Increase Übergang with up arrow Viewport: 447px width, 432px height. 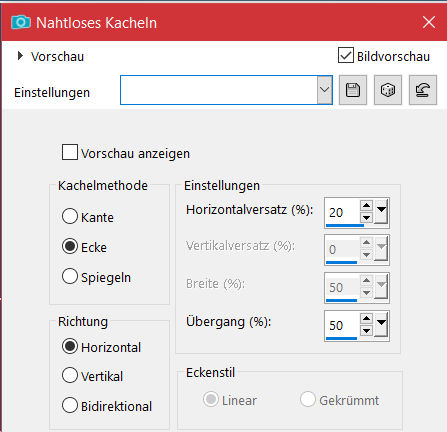[x=366, y=318]
